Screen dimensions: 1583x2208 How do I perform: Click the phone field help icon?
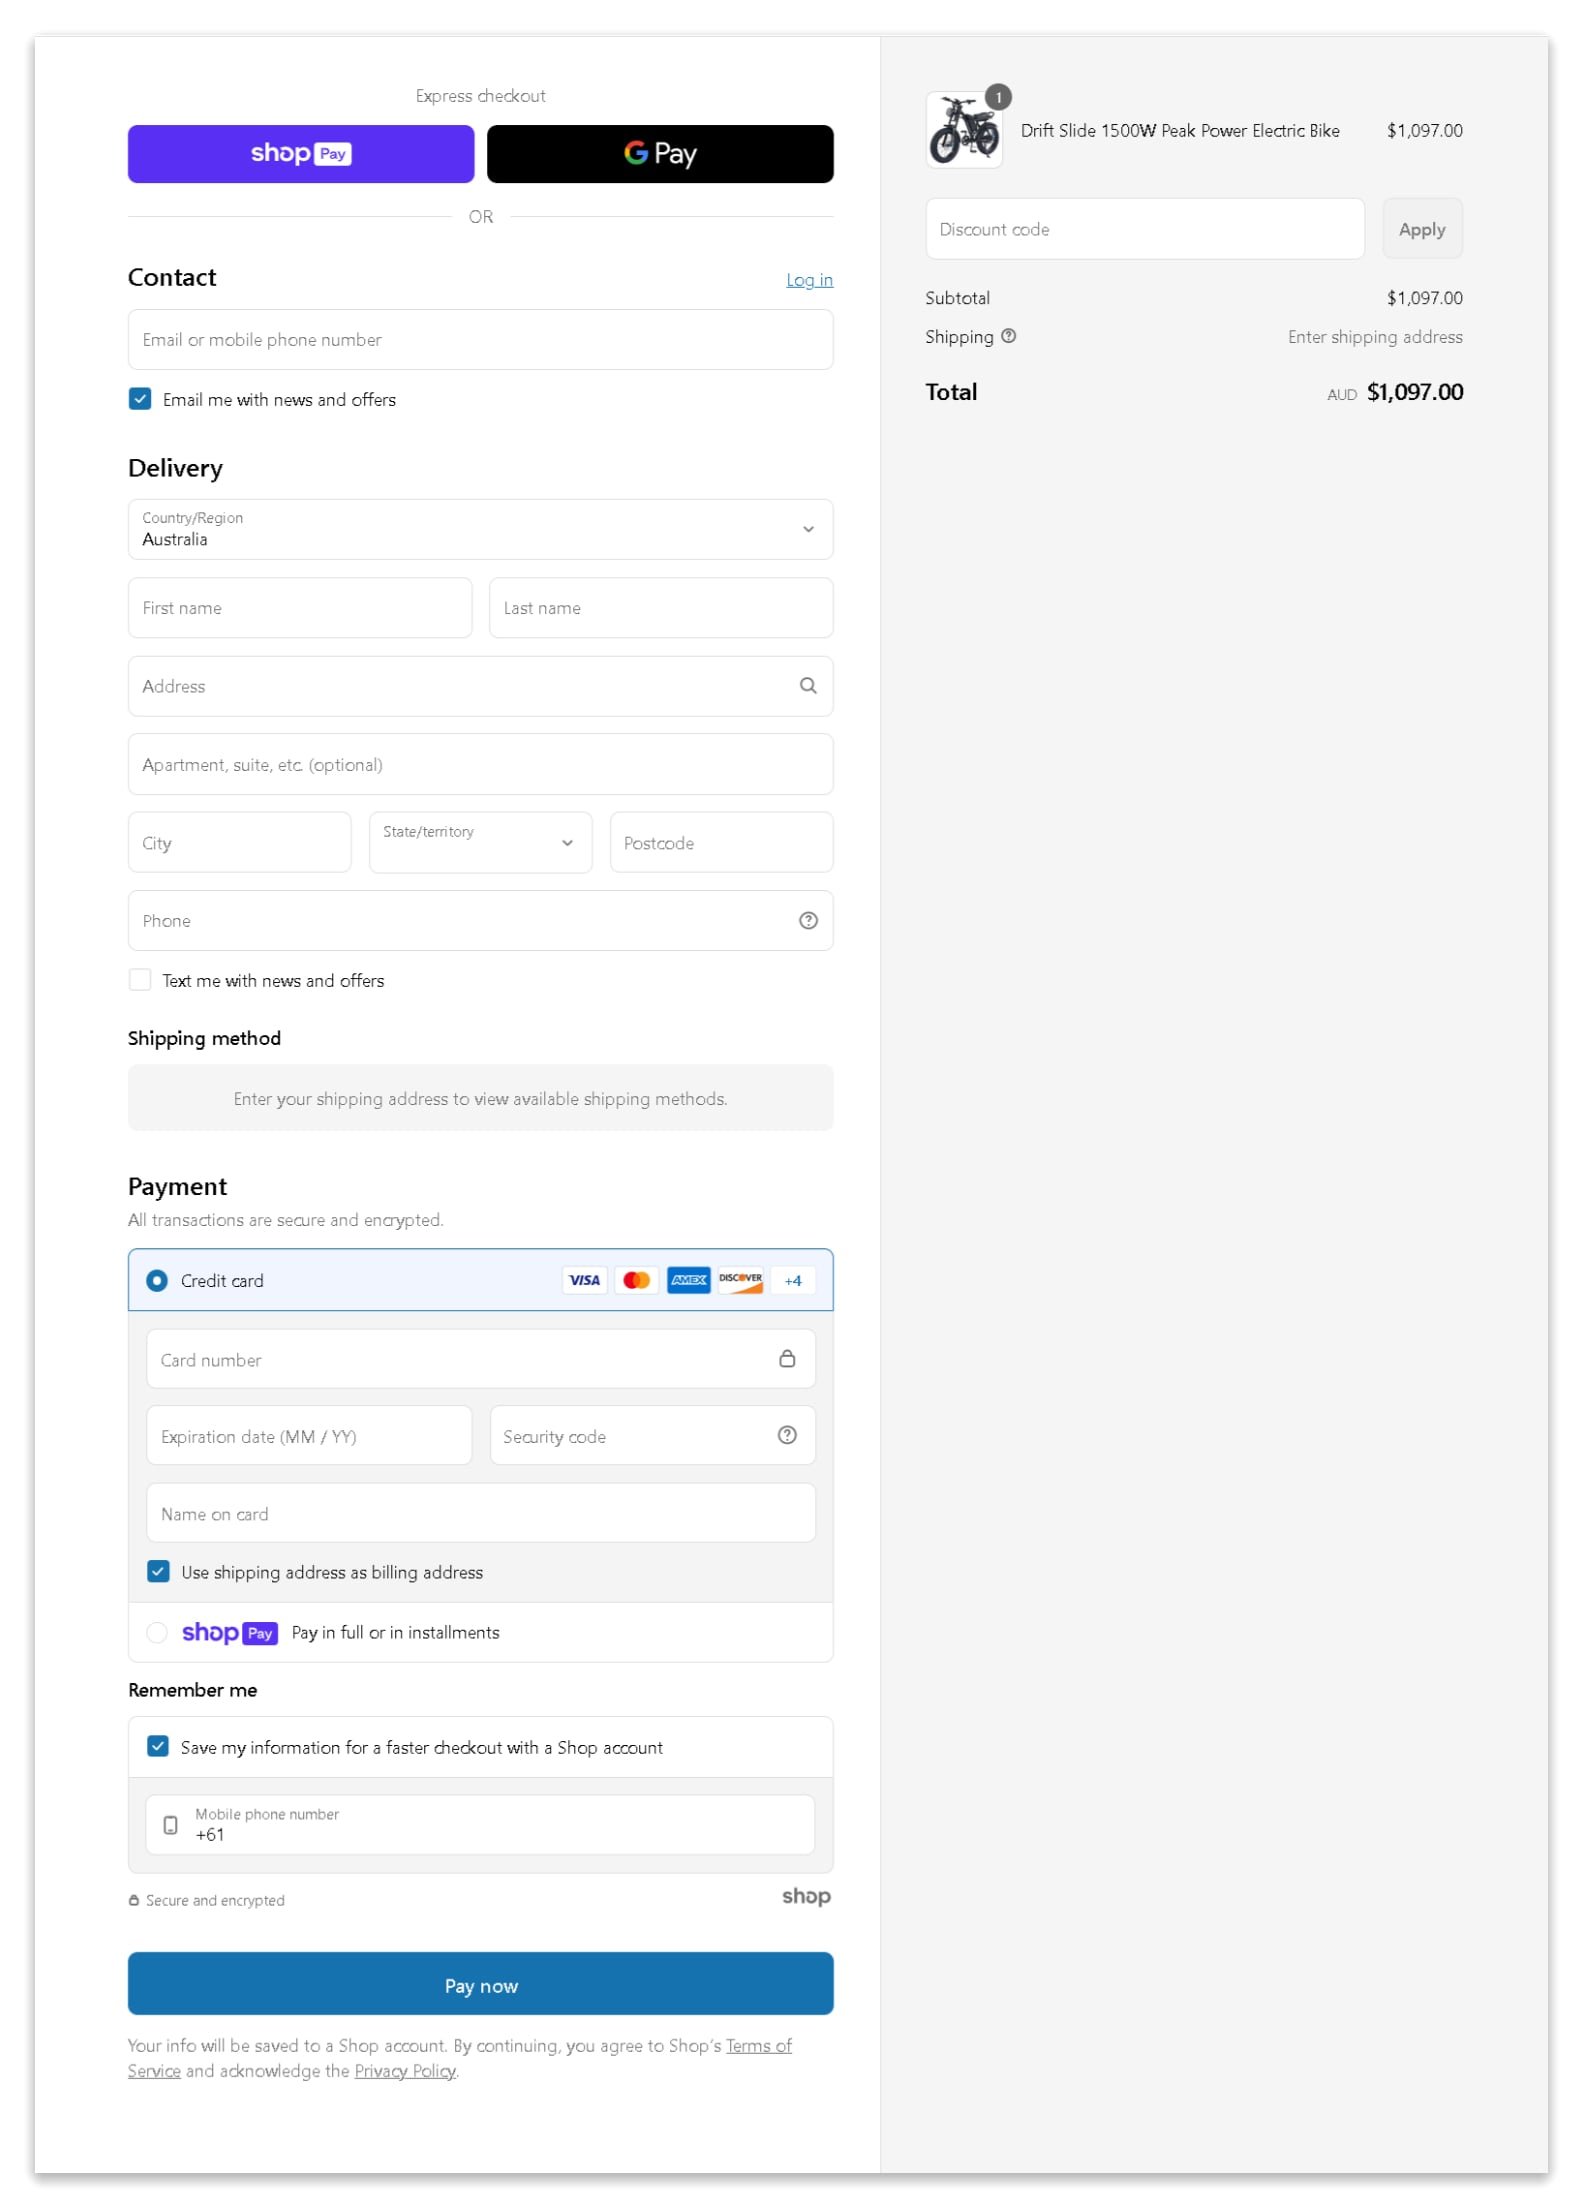tap(807, 921)
